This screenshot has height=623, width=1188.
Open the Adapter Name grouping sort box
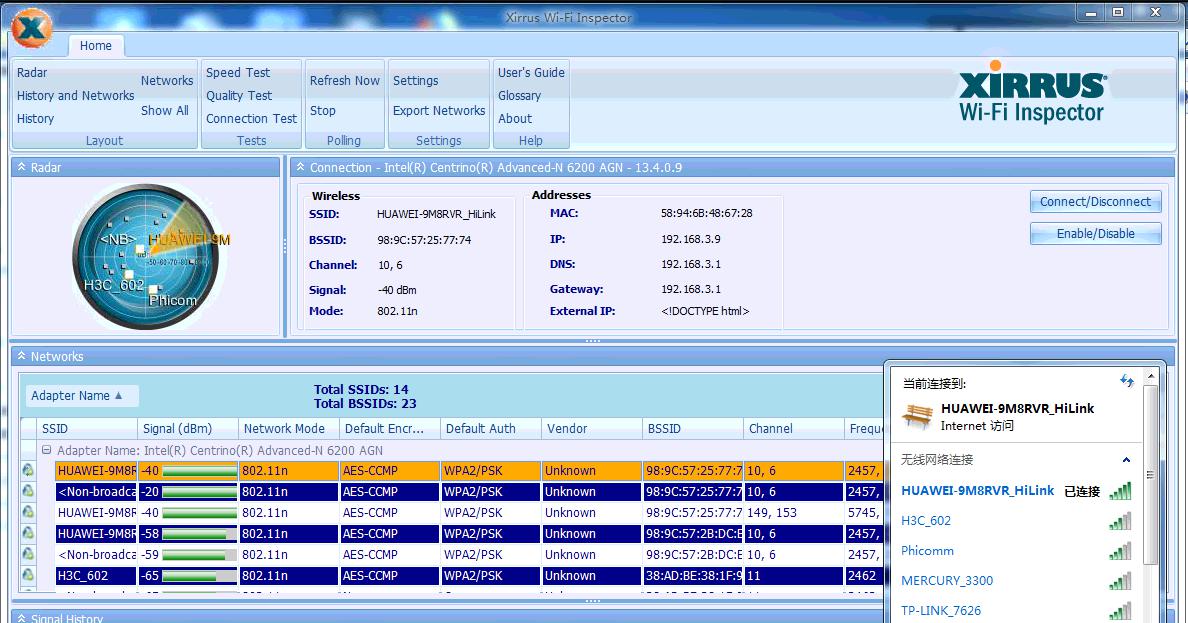[x=82, y=396]
